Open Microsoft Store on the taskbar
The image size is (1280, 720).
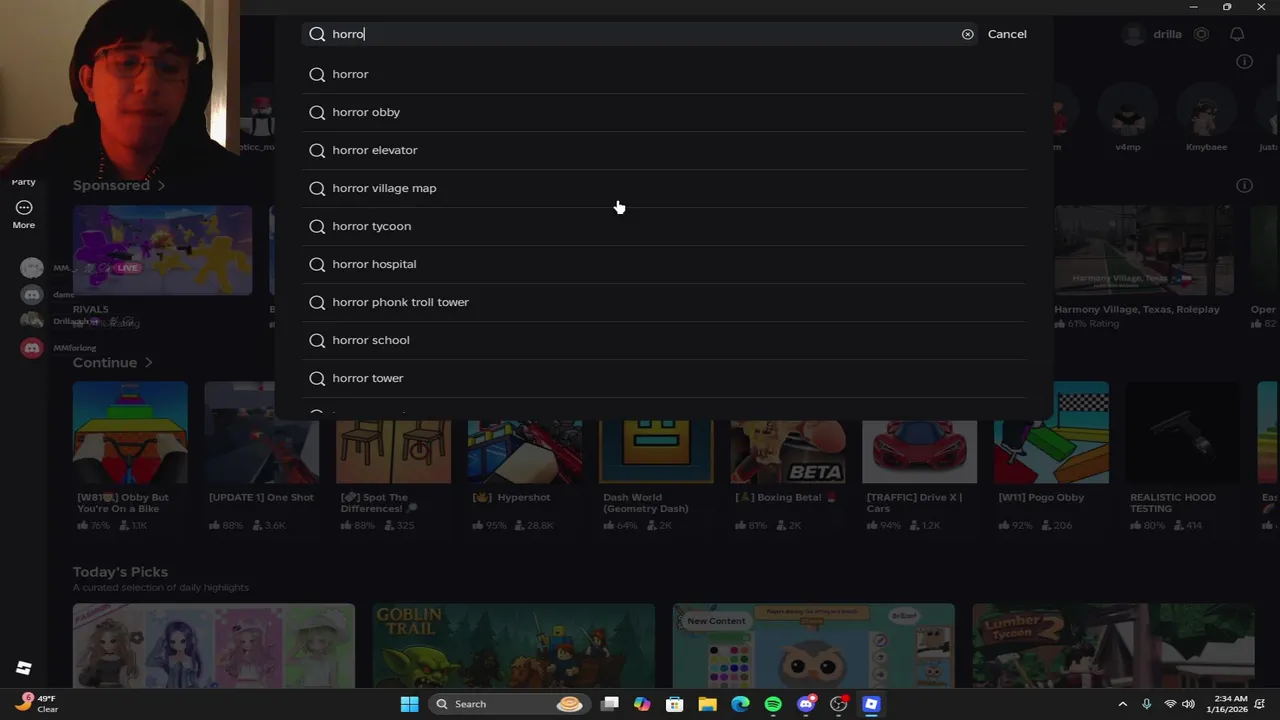click(x=675, y=704)
